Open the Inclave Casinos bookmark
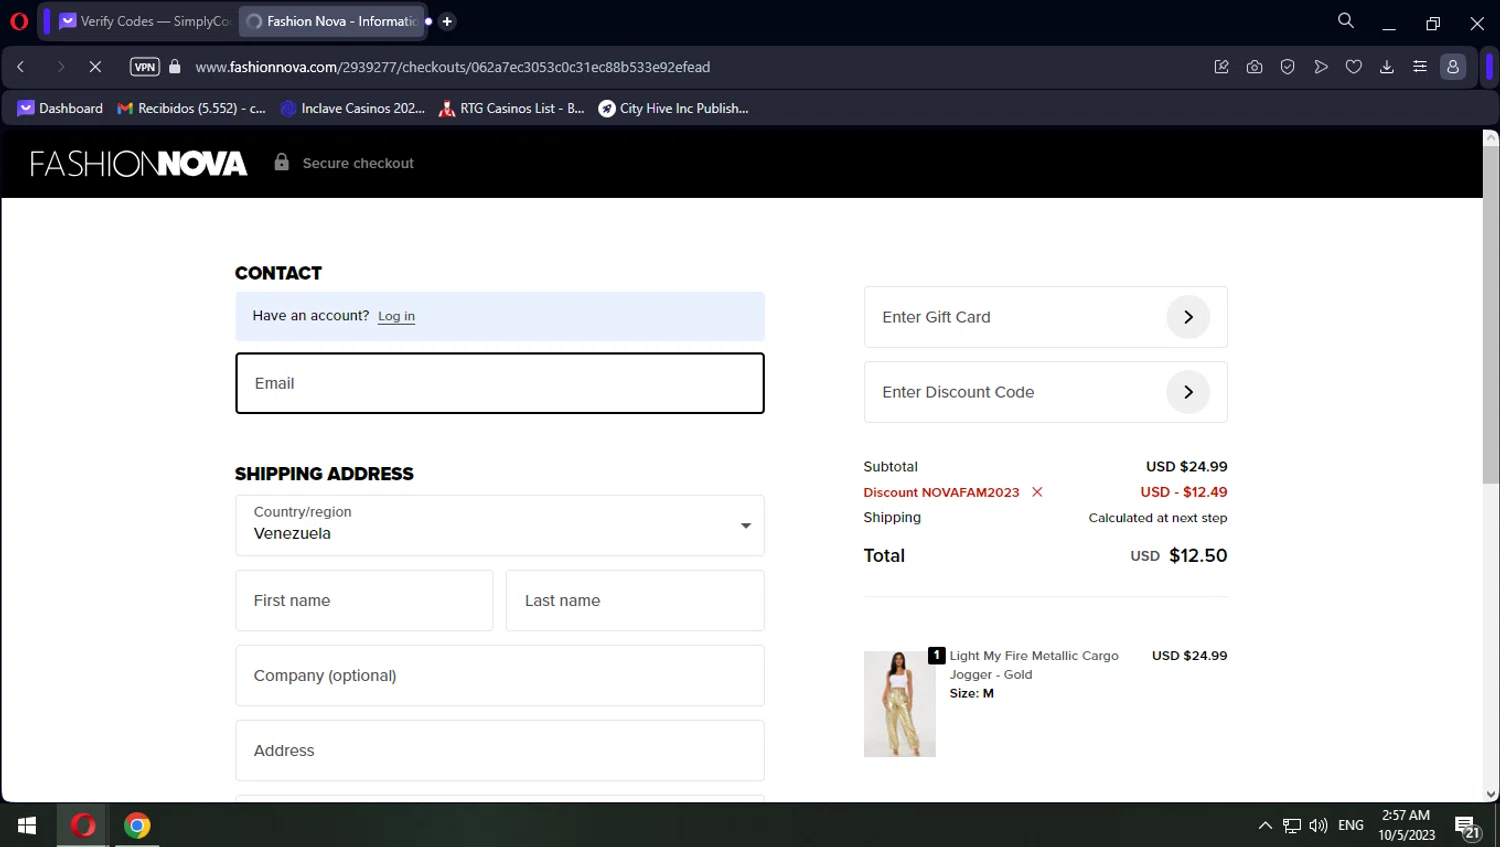This screenshot has height=847, width=1500. coord(352,108)
